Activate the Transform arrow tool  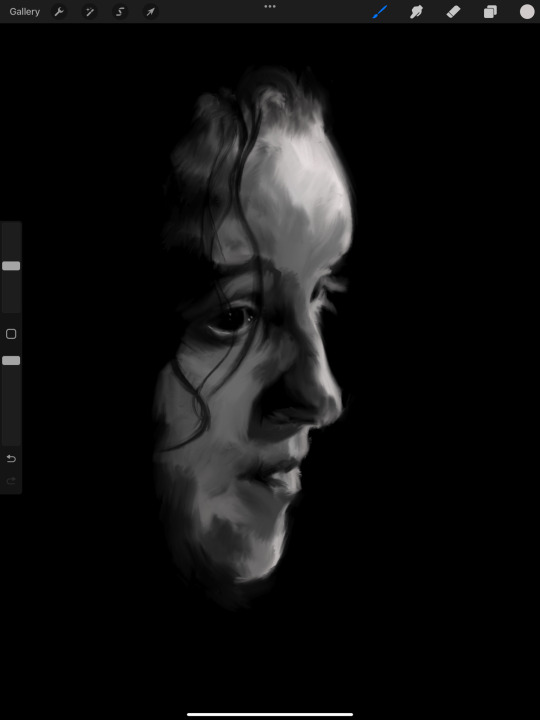point(151,12)
